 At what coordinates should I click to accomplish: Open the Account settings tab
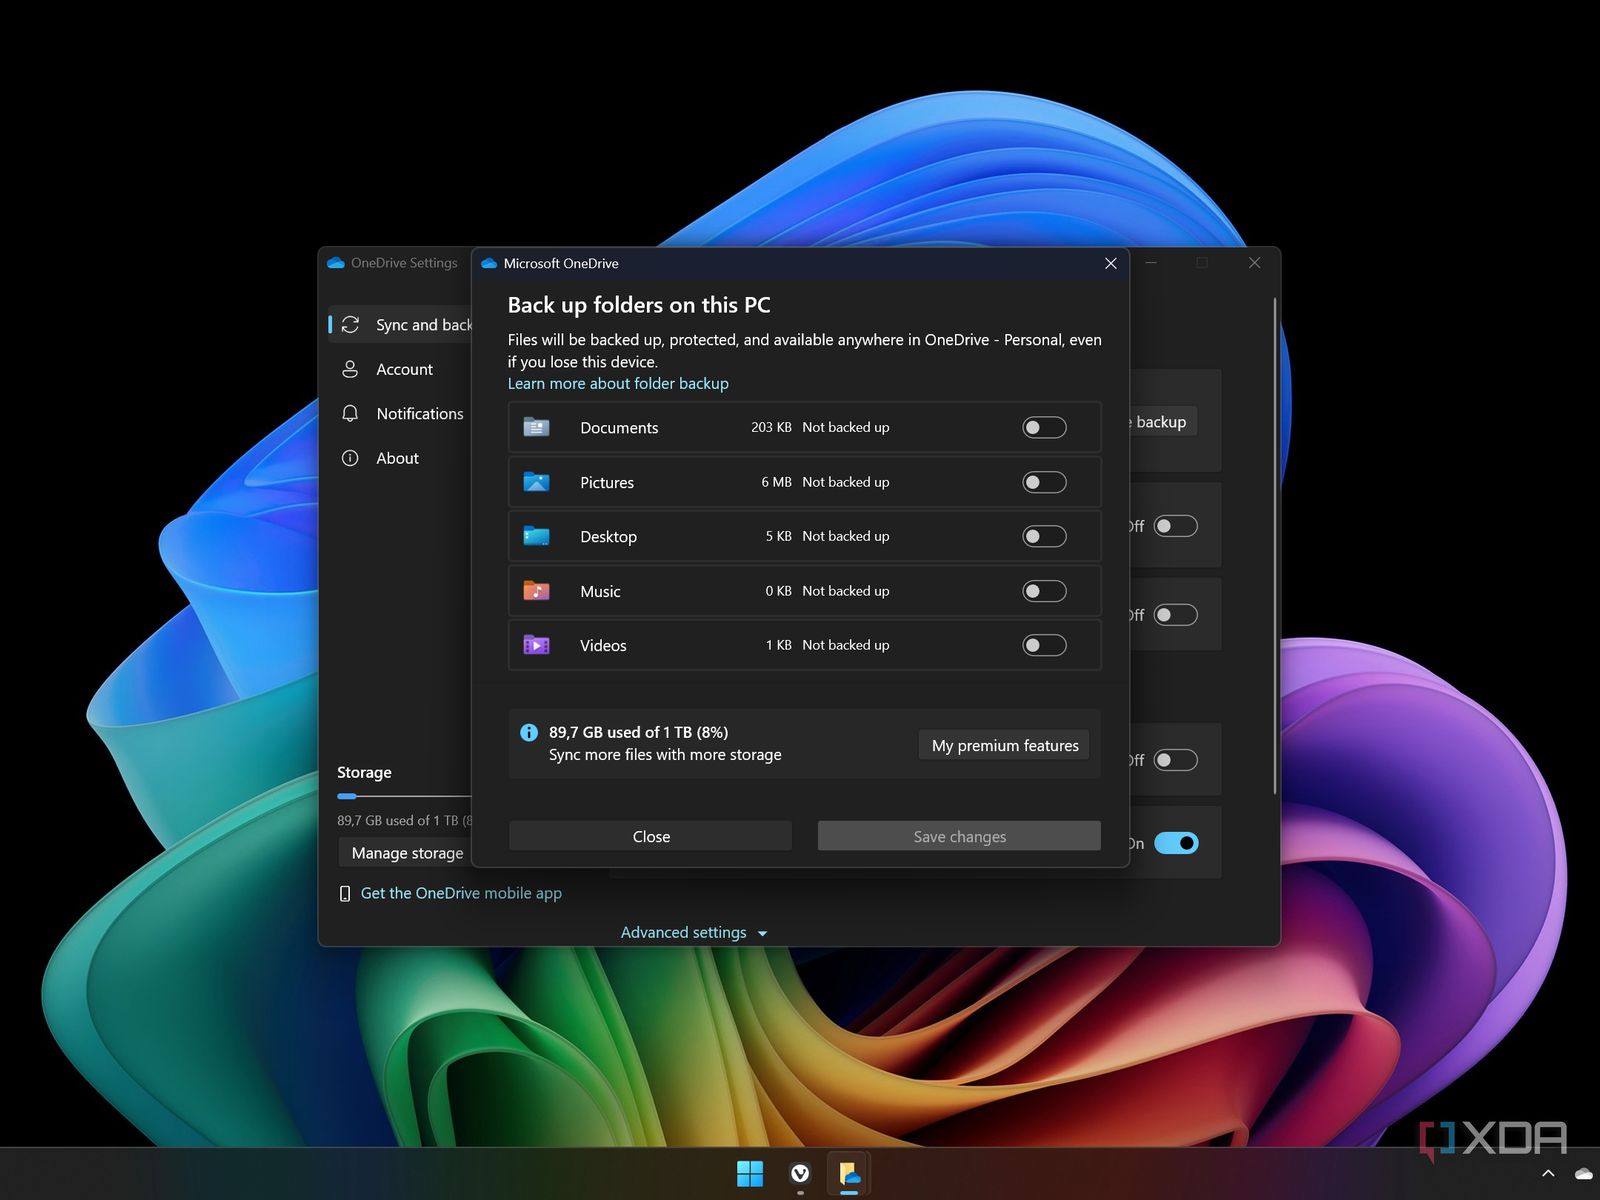tap(404, 370)
